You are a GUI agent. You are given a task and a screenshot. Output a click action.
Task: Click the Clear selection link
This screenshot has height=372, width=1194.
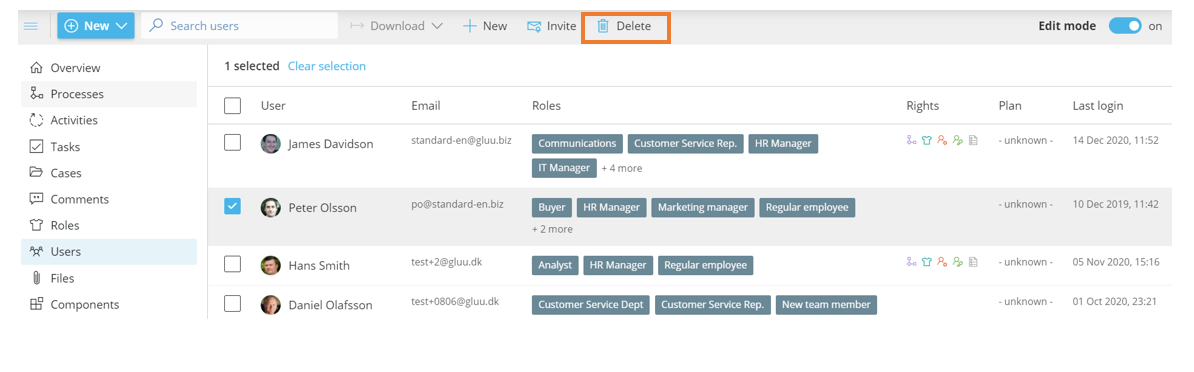[x=327, y=66]
